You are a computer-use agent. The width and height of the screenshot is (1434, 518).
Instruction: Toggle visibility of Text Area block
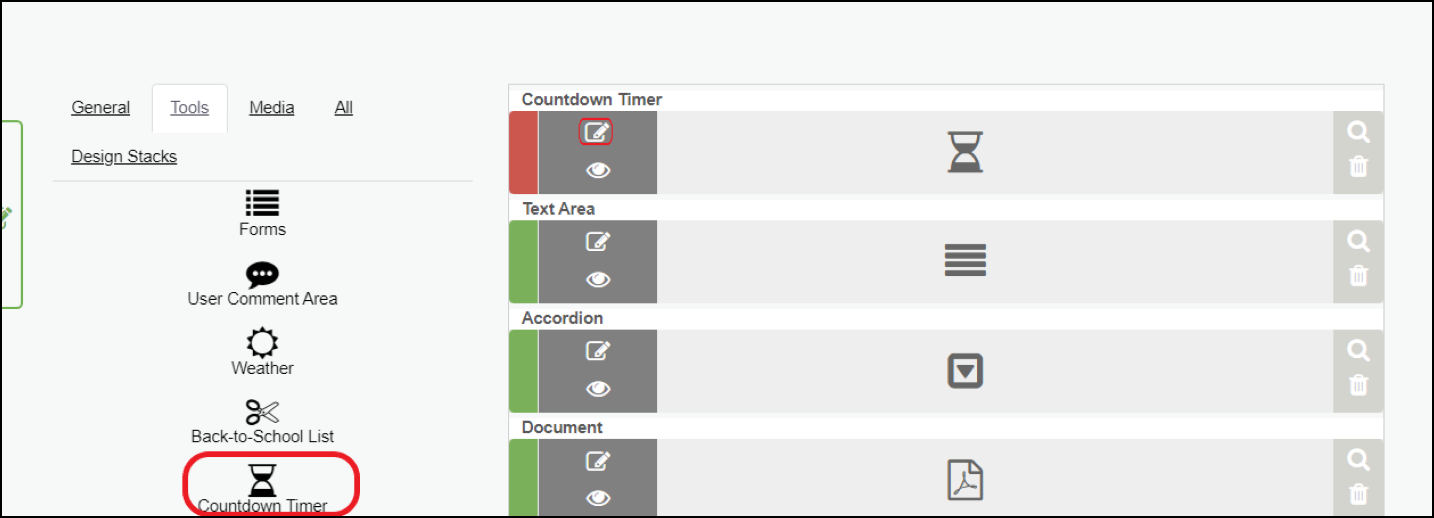tap(598, 280)
